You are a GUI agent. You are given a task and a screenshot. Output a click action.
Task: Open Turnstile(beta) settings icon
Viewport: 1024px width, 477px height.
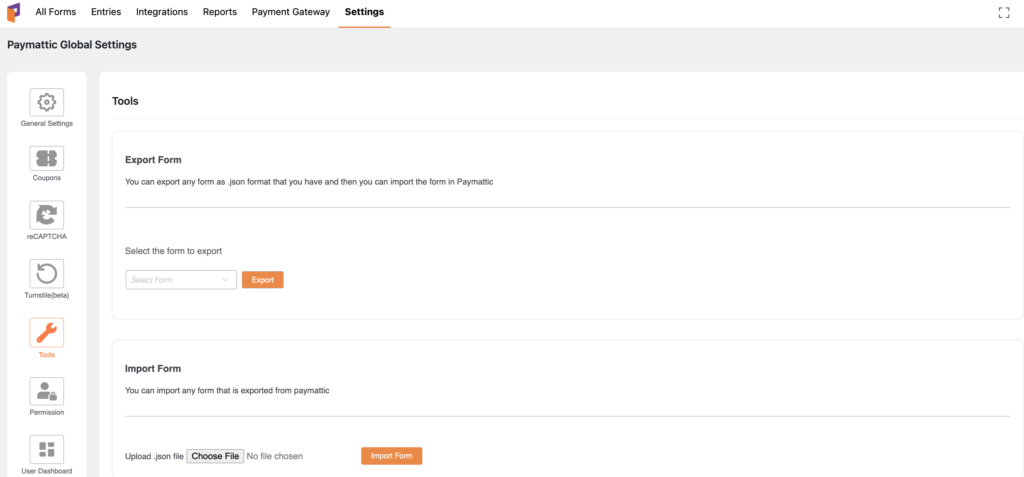click(x=46, y=274)
